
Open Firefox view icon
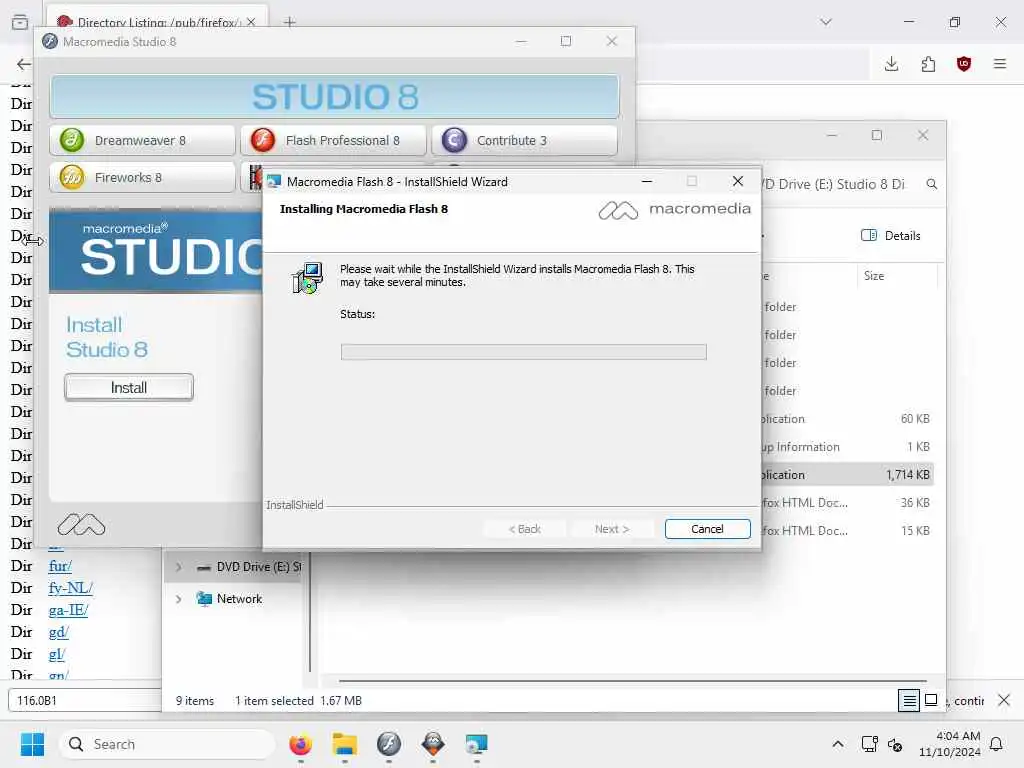(20, 22)
